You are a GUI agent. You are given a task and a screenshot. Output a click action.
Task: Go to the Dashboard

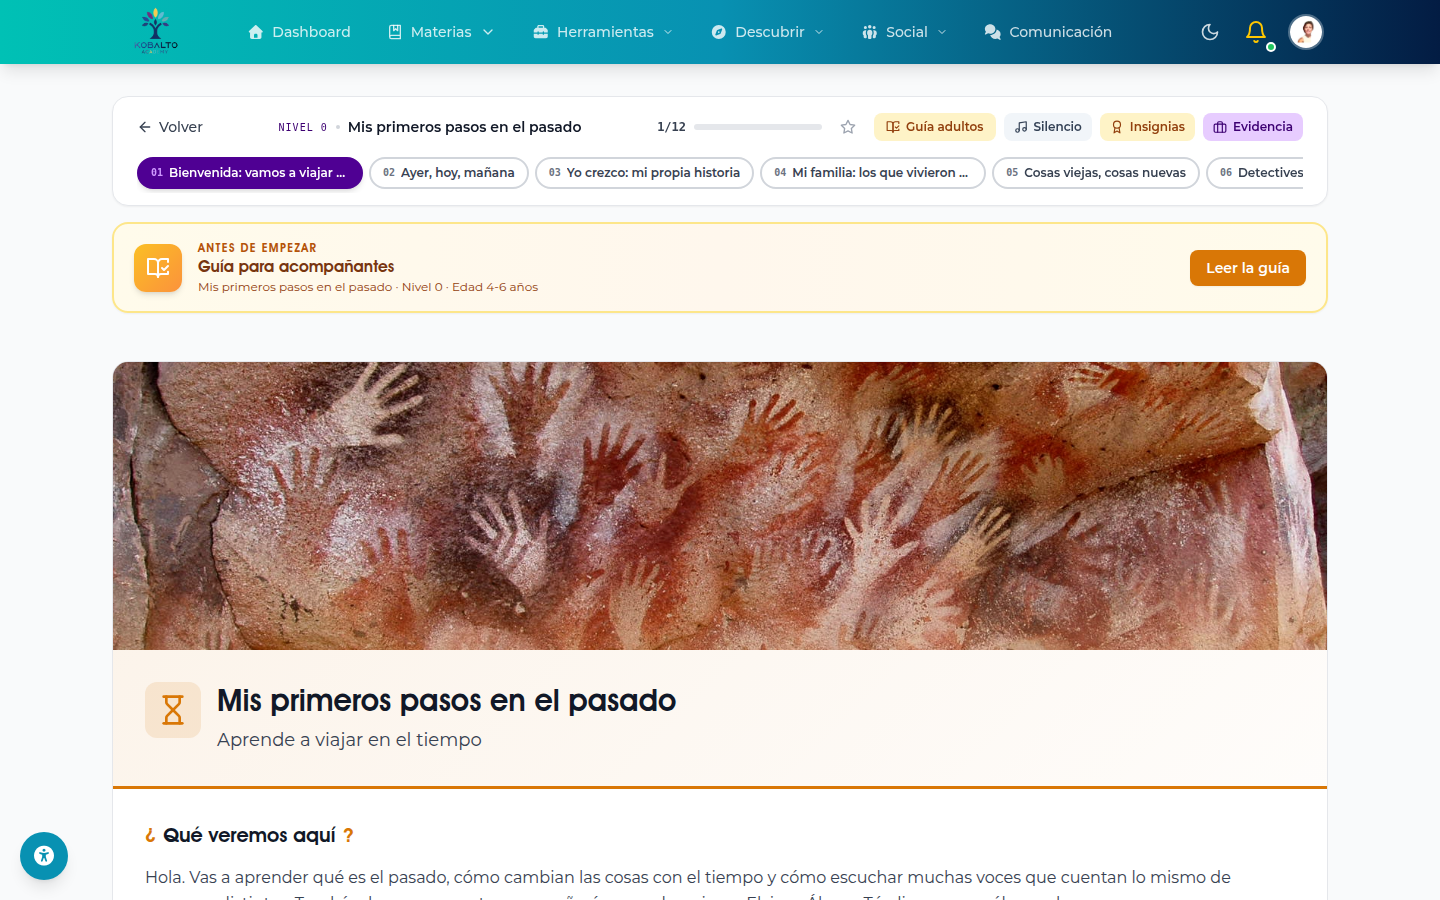point(299,32)
